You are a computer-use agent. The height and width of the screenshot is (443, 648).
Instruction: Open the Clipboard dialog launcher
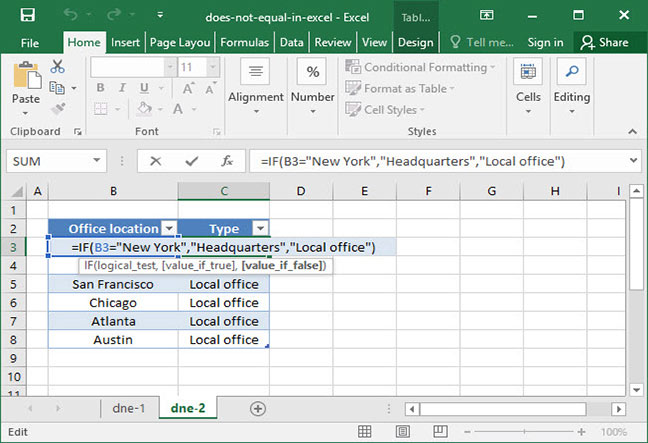(x=77, y=131)
